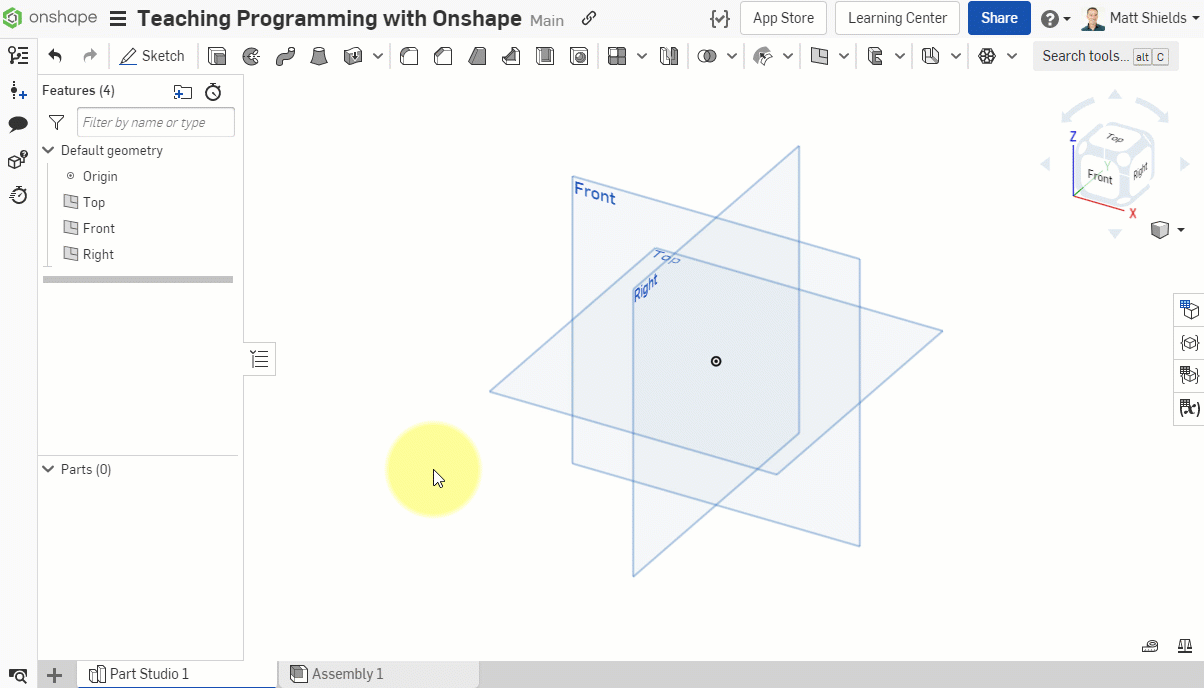This screenshot has width=1204, height=688.
Task: Click the Share button
Action: pos(998,17)
